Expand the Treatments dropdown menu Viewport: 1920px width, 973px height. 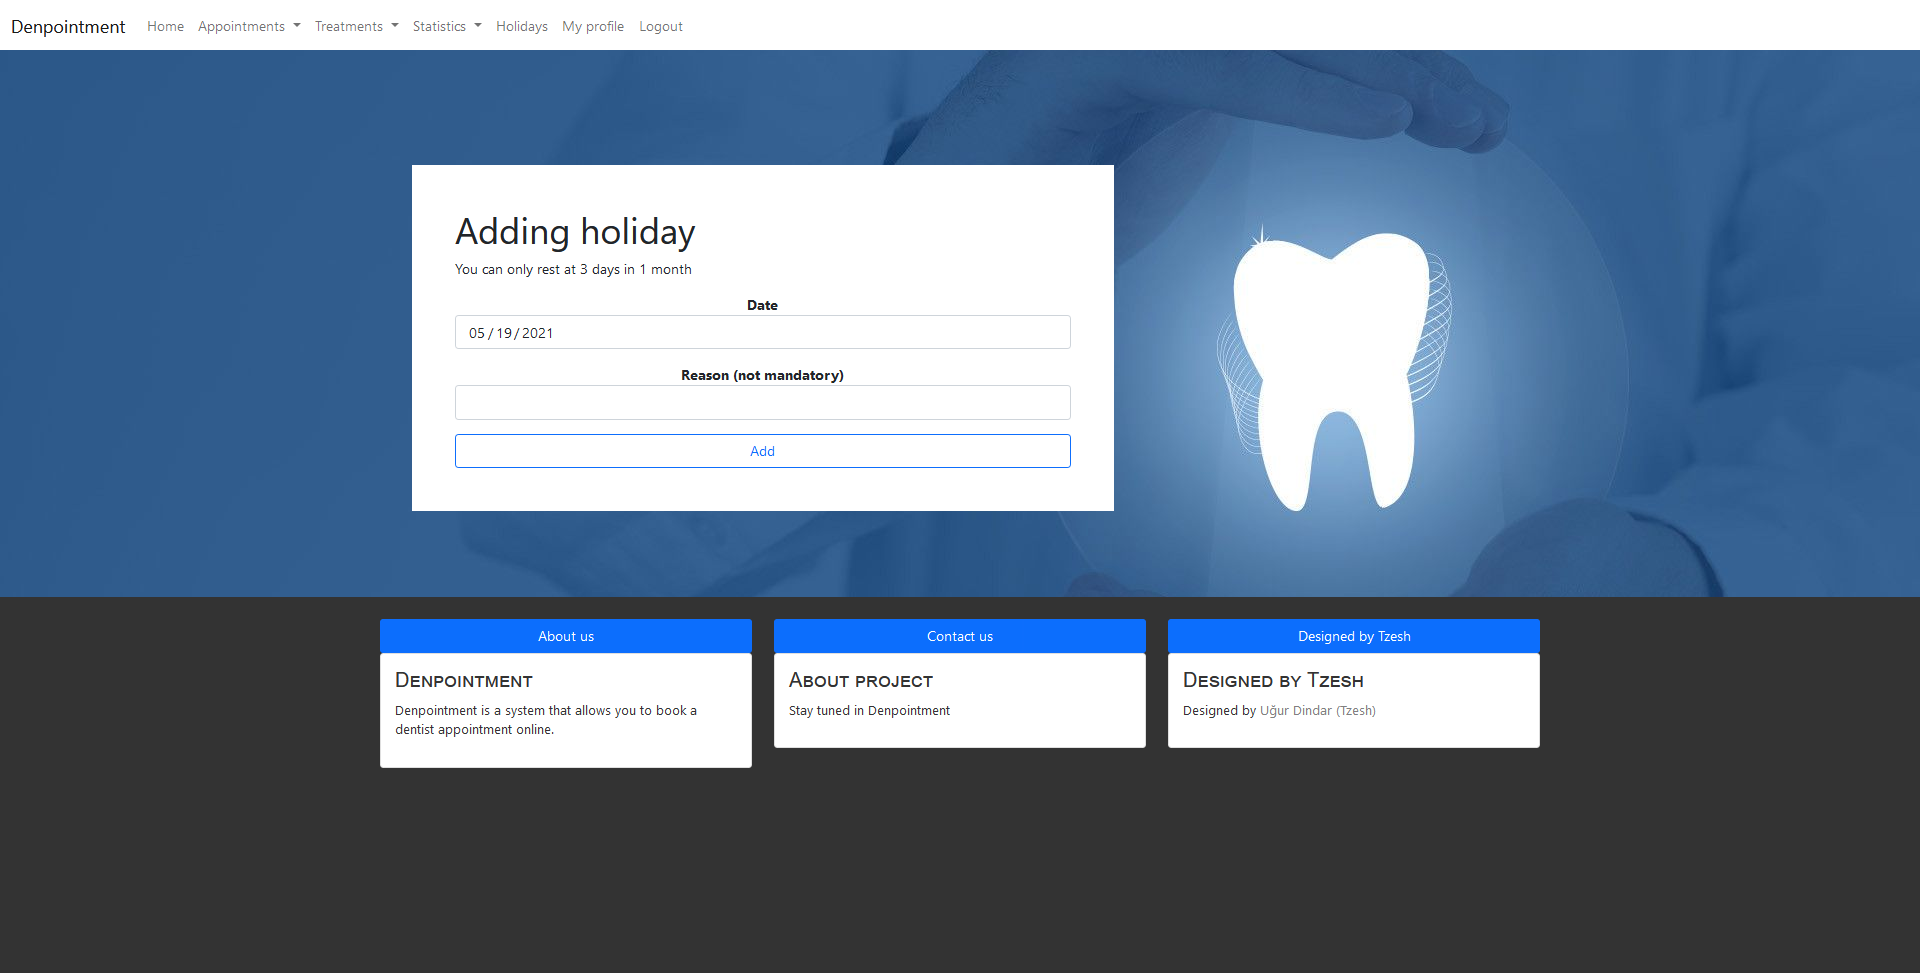356,26
